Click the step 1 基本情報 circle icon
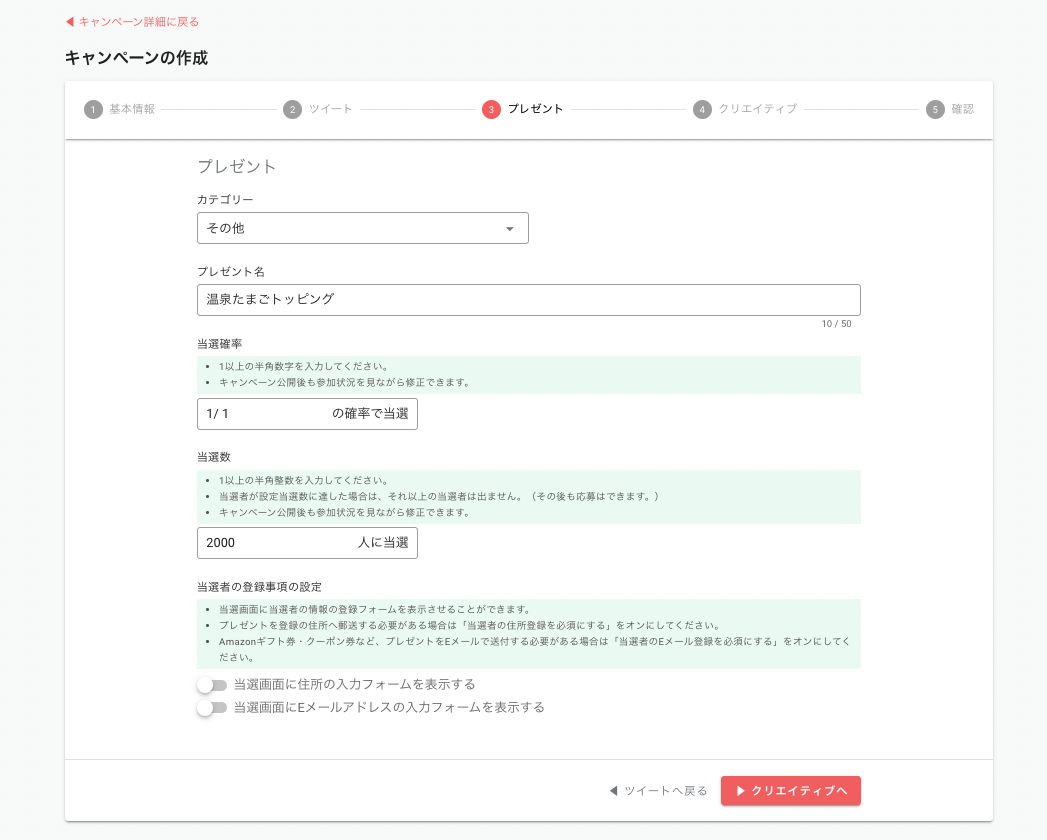 (x=91, y=110)
